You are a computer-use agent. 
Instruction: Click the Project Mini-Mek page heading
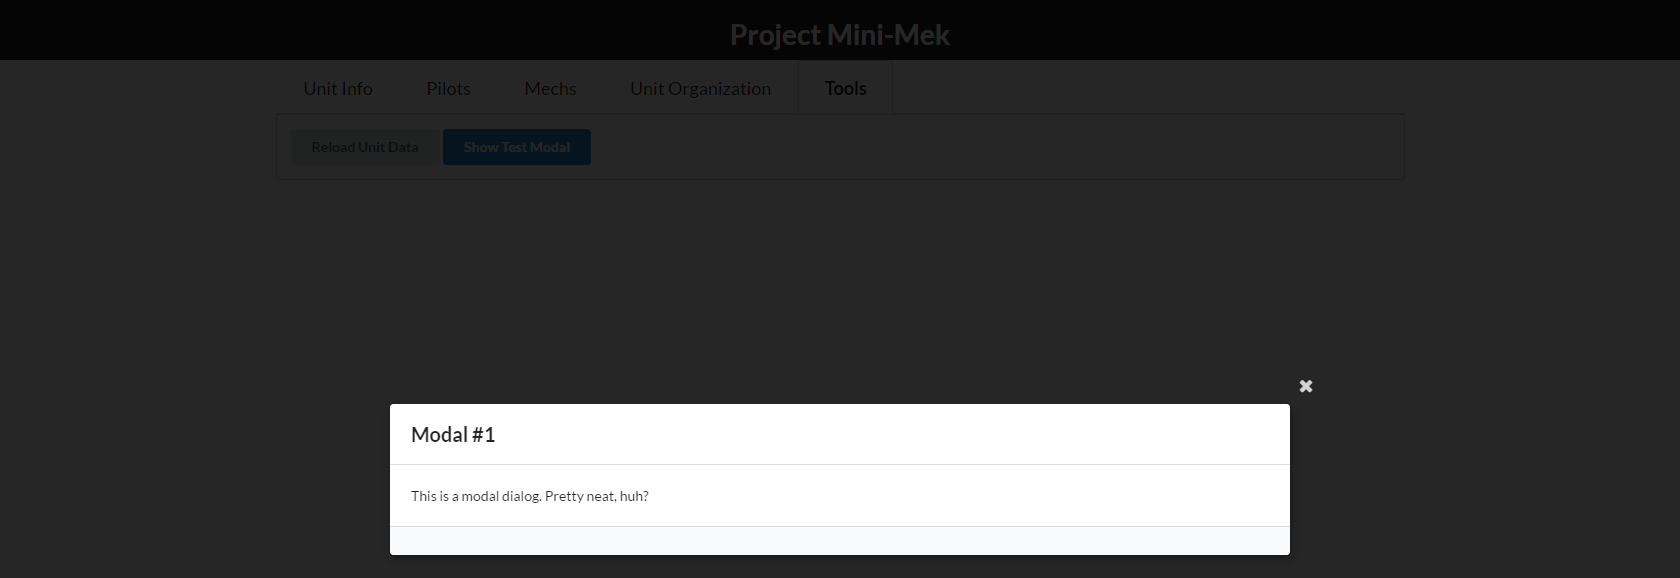click(840, 35)
